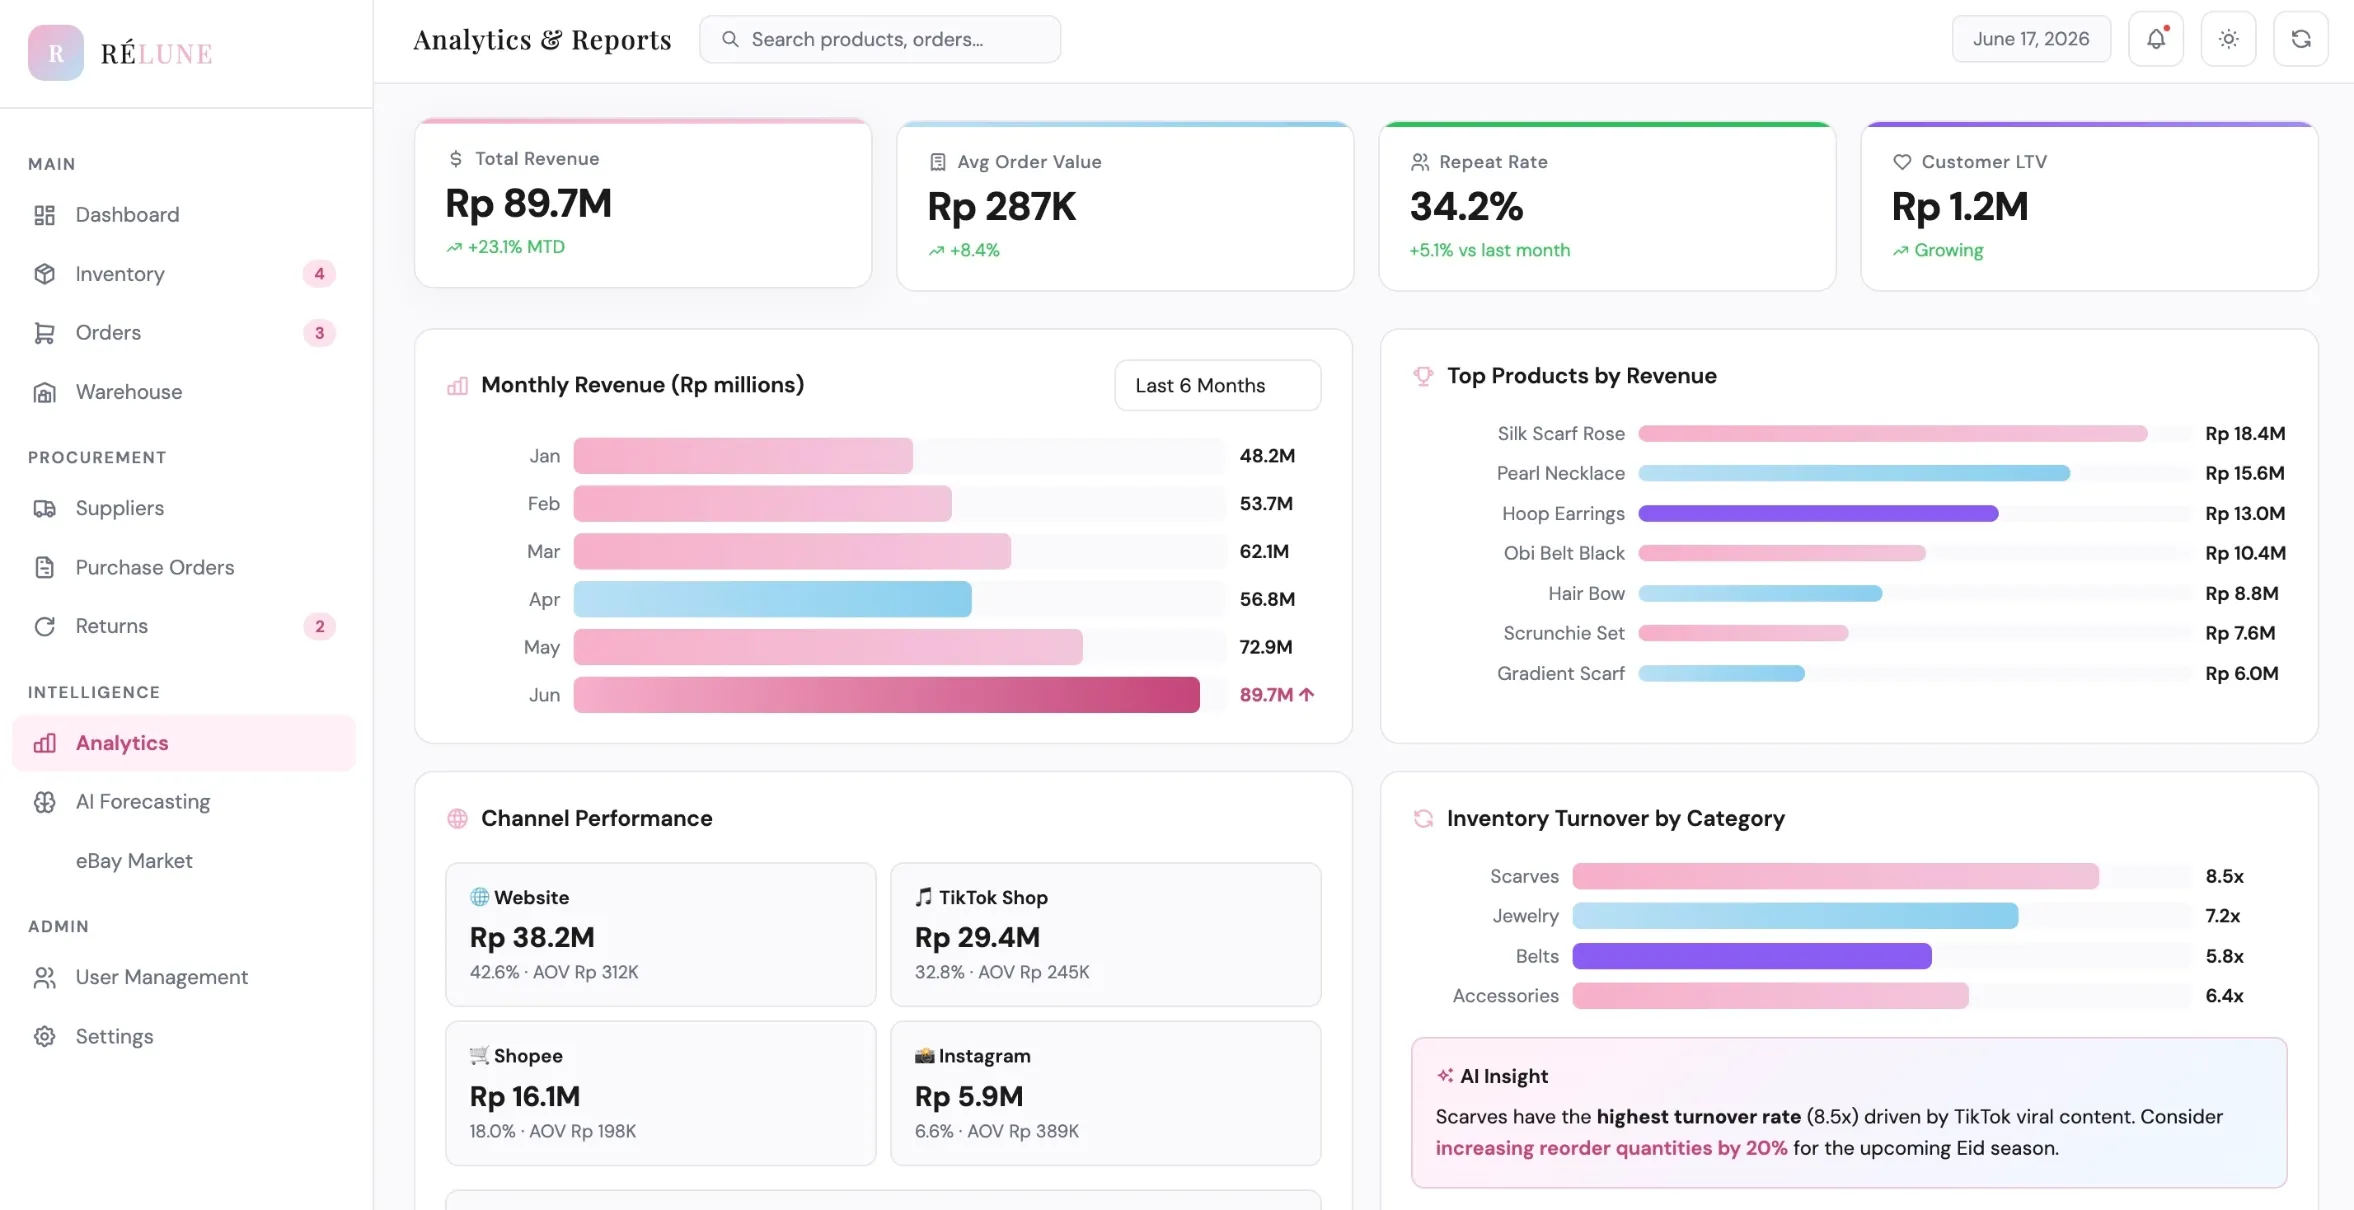Open Orders in the sidebar
Screen dimensions: 2354x1210
pyautogui.click(x=184, y=333)
